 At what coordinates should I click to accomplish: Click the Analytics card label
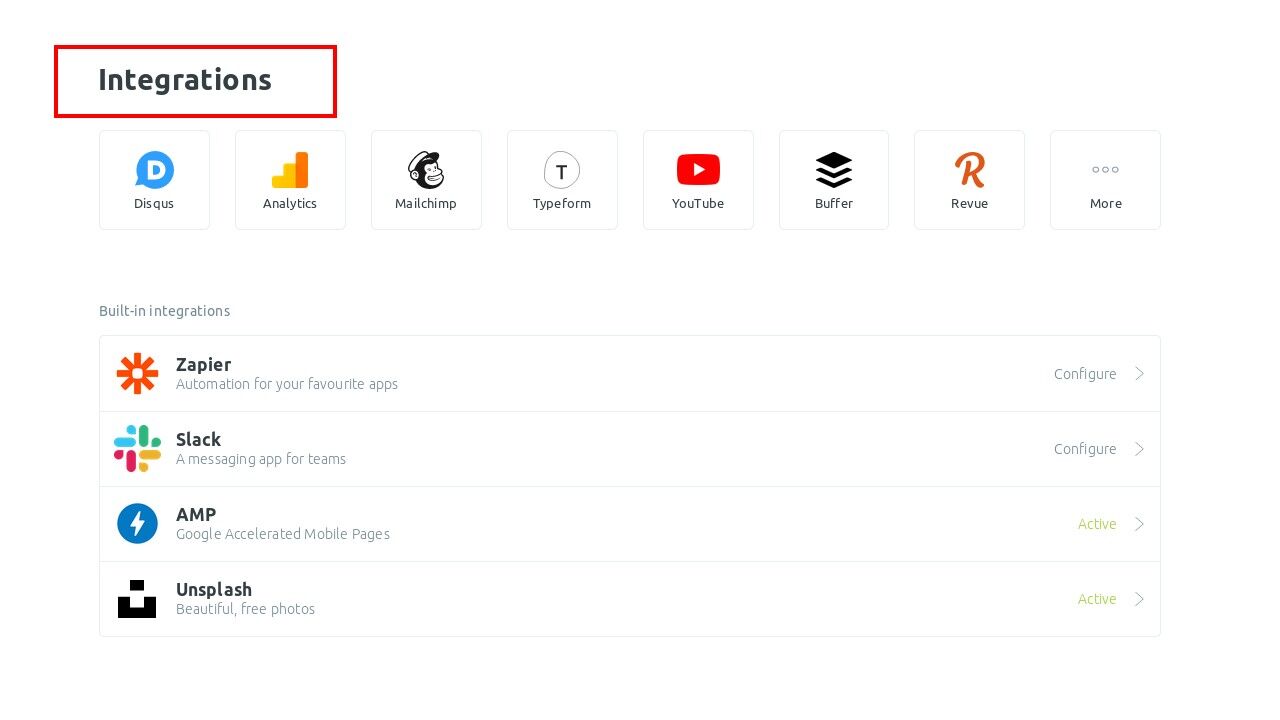click(290, 203)
